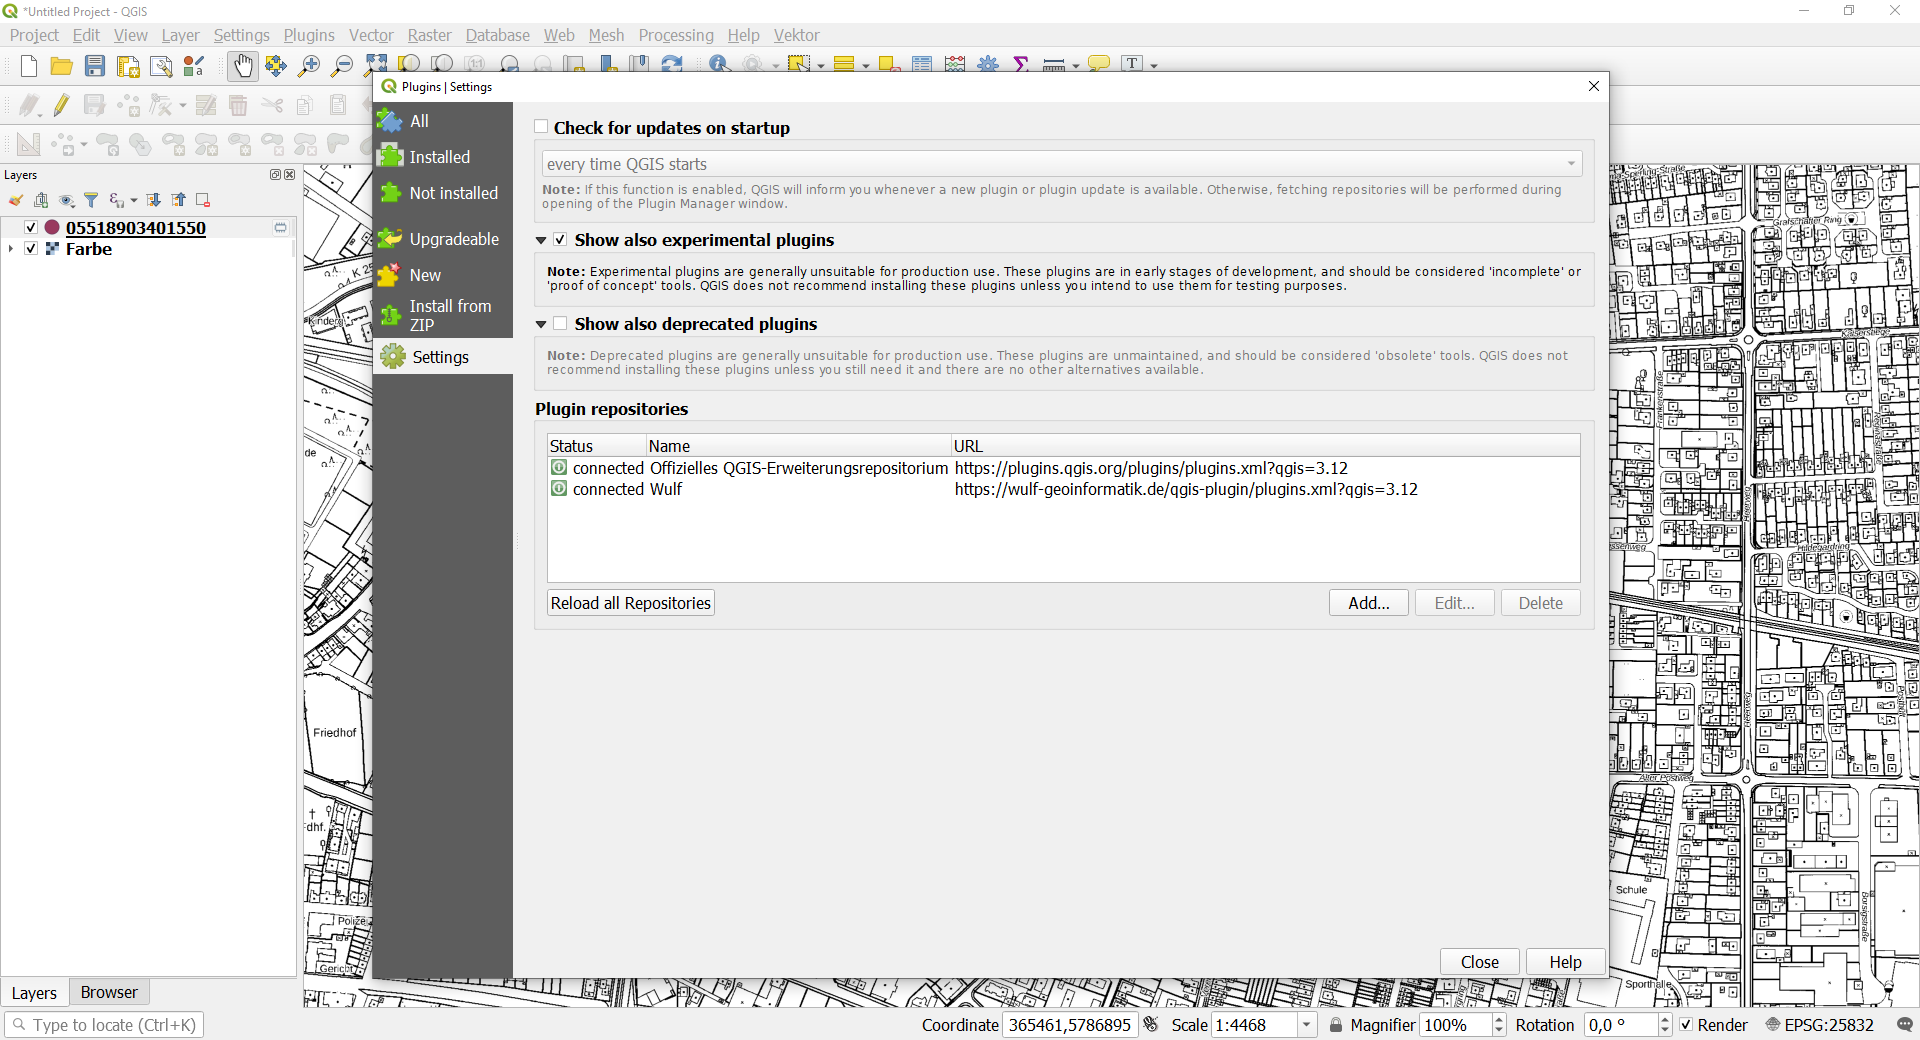Disable Show also experimental plugins
Viewport: 1920px width, 1040px height.
(x=561, y=240)
